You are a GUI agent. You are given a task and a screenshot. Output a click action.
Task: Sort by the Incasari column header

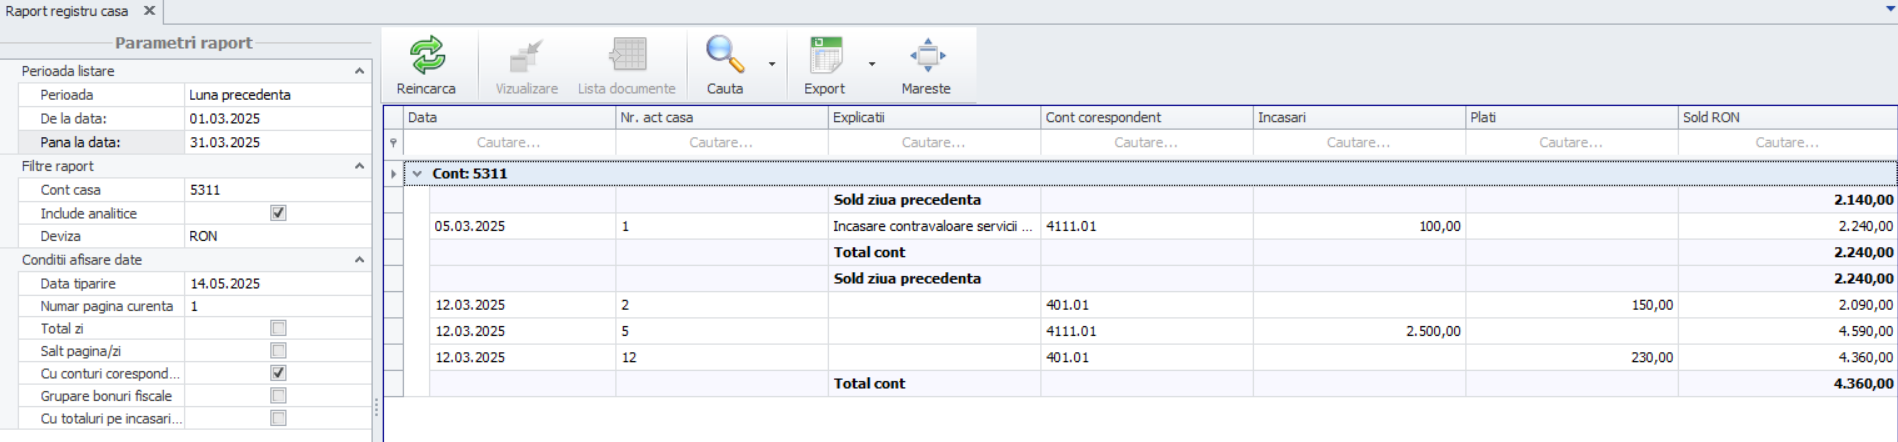(x=1358, y=118)
